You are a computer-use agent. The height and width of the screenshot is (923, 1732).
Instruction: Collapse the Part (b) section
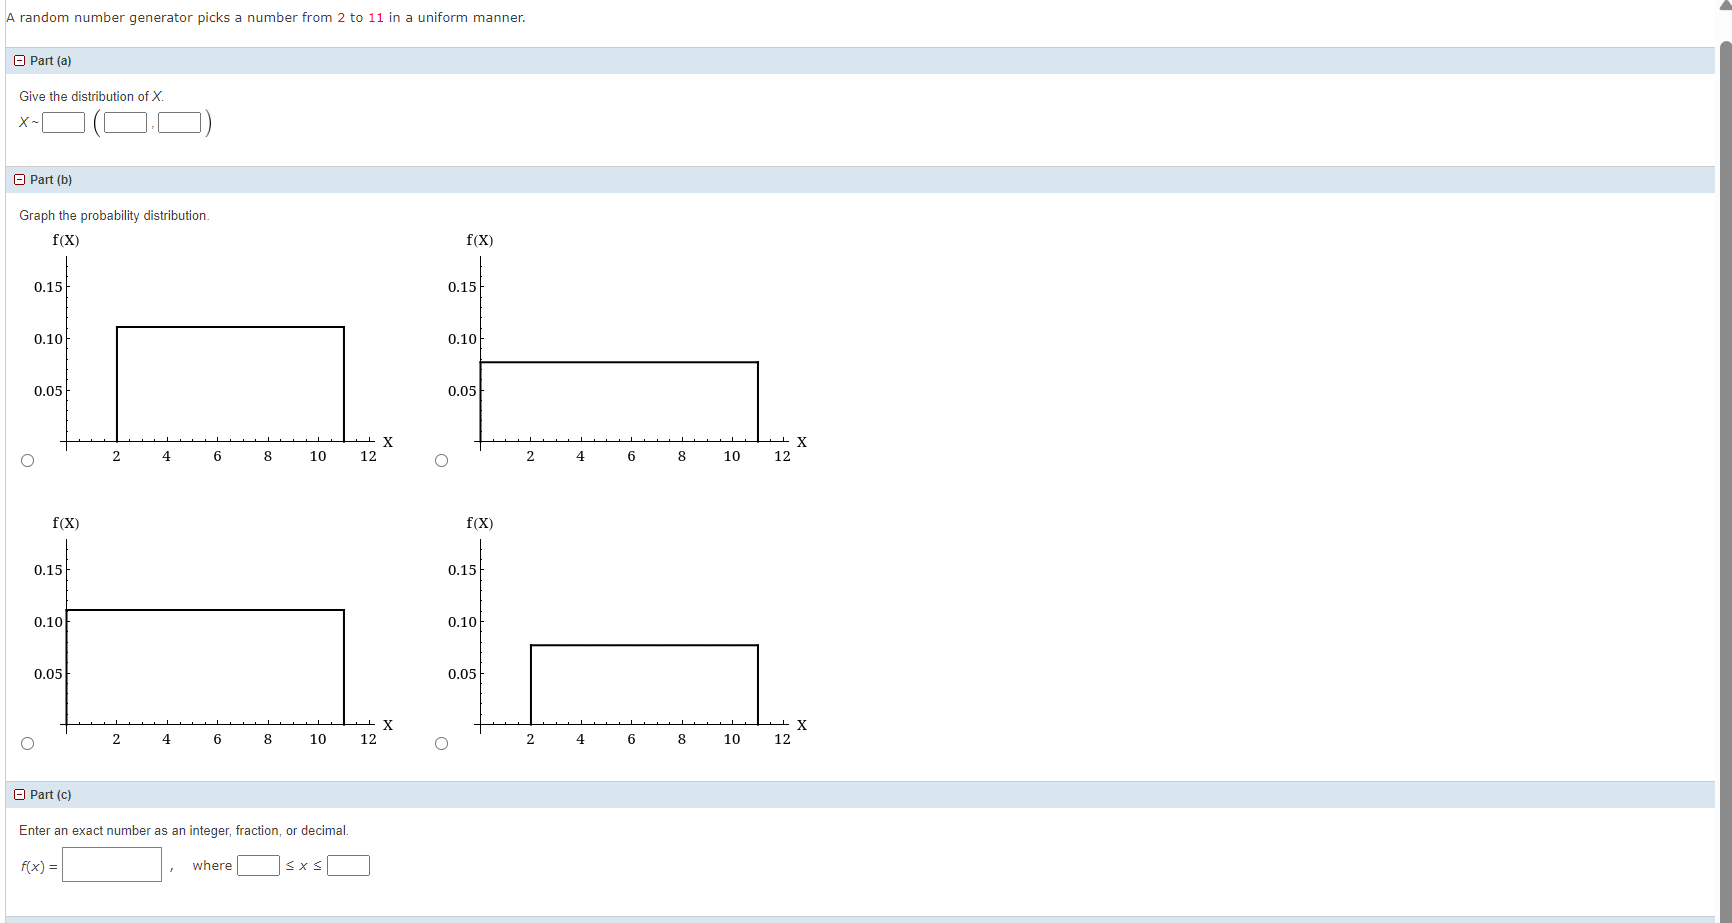click(20, 180)
